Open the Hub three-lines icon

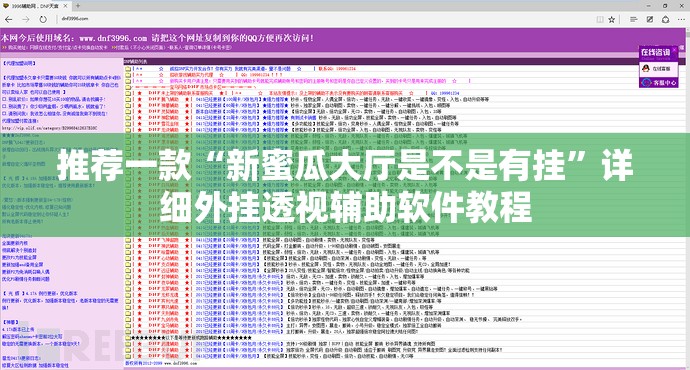[633, 19]
